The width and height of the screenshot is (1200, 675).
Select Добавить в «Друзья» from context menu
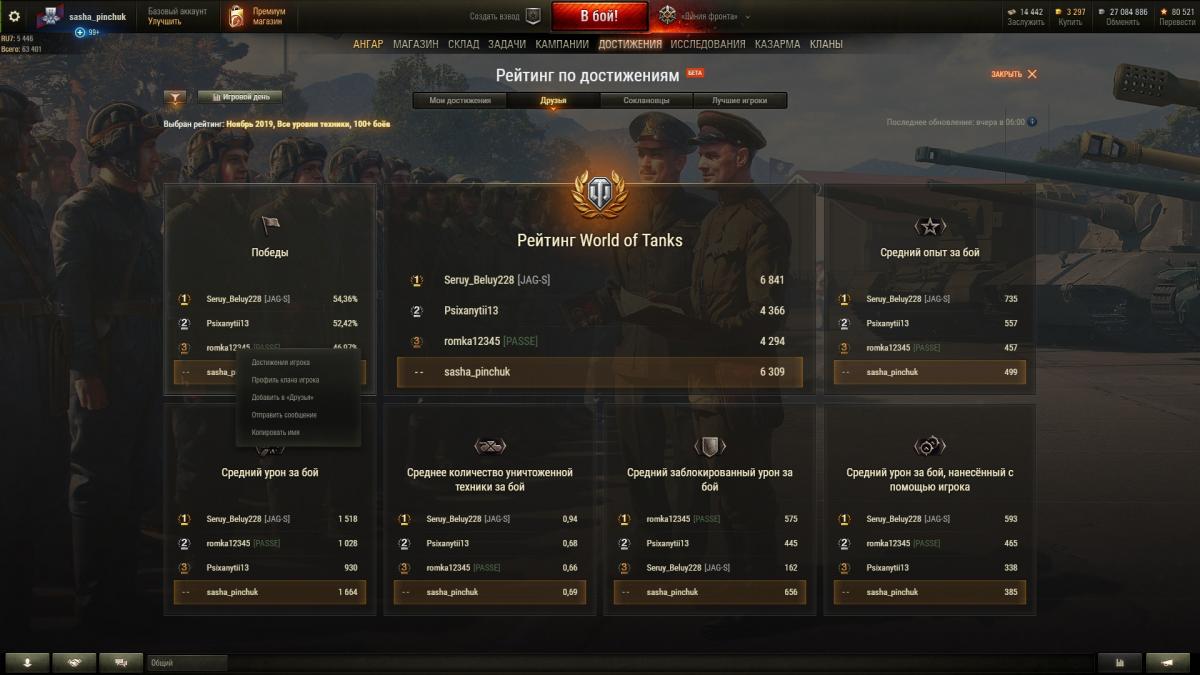pyautogui.click(x=282, y=397)
